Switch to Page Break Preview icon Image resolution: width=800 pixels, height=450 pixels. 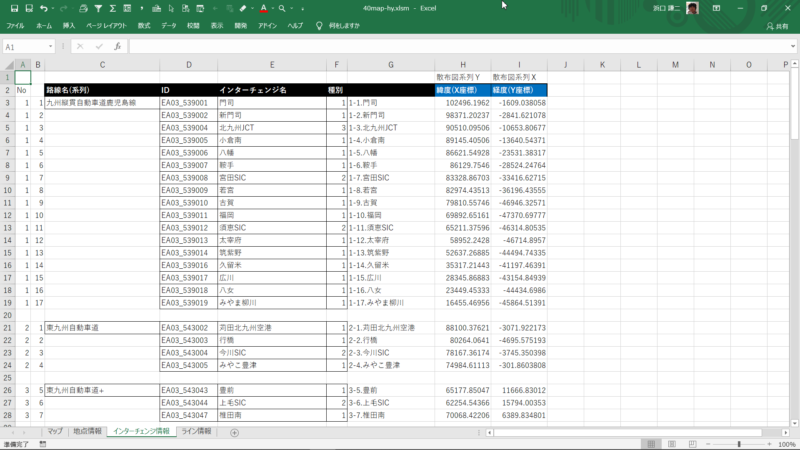(692, 444)
